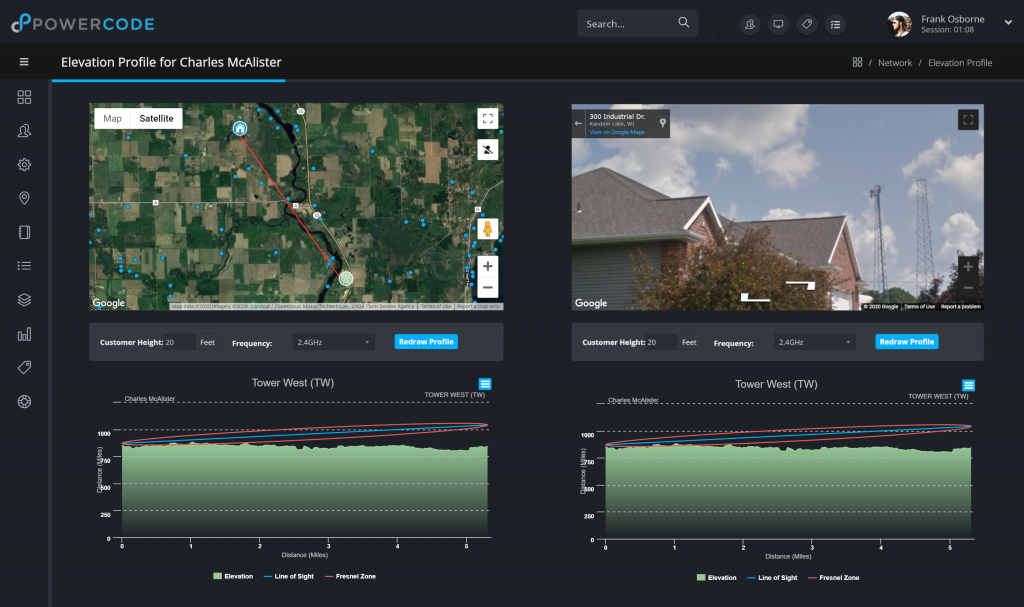The image size is (1024, 607).
Task: Select Elevation Profile in the breadcrumb
Action: click(x=960, y=62)
